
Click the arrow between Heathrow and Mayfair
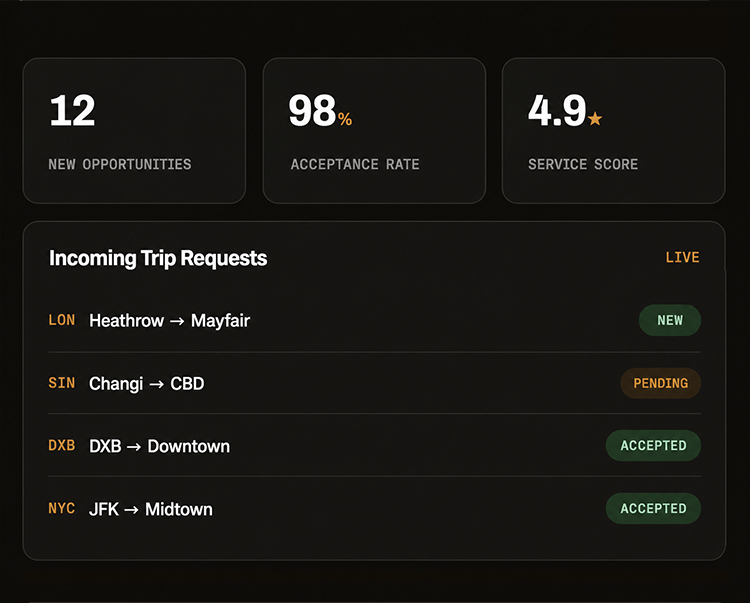[177, 321]
